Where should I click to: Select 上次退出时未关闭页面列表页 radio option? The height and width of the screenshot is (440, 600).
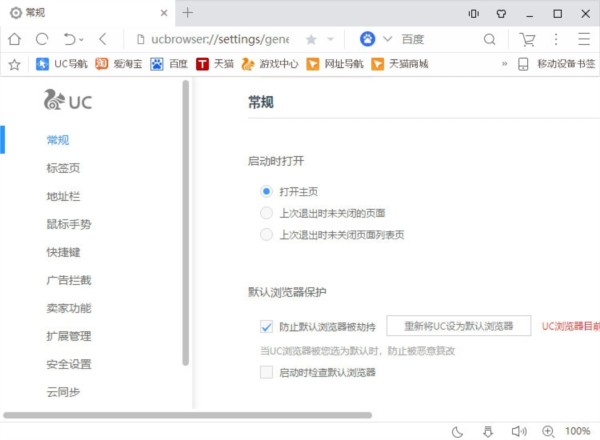coord(266,234)
